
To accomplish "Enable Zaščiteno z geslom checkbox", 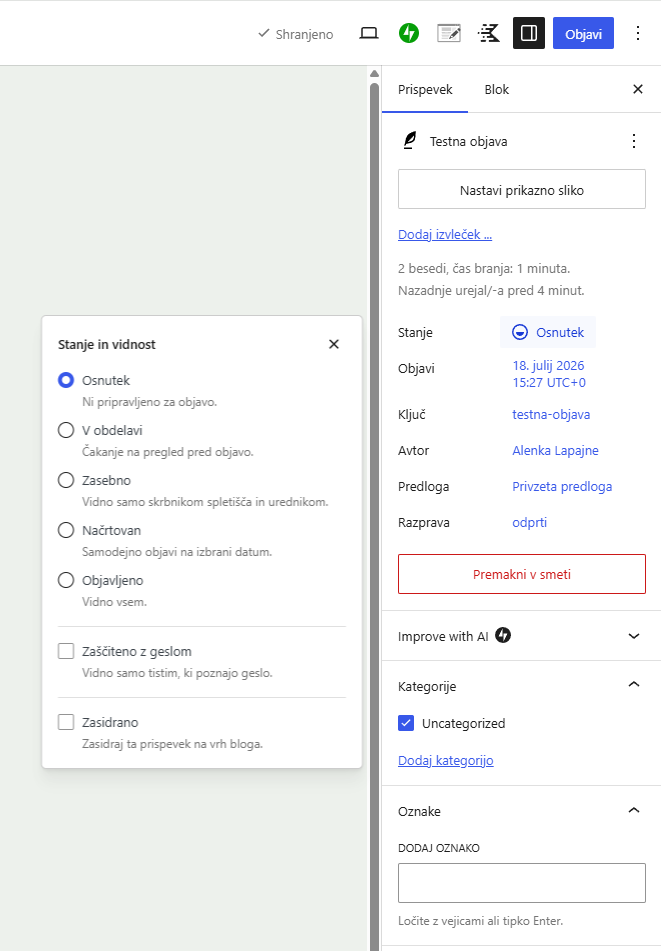I will coord(65,651).
